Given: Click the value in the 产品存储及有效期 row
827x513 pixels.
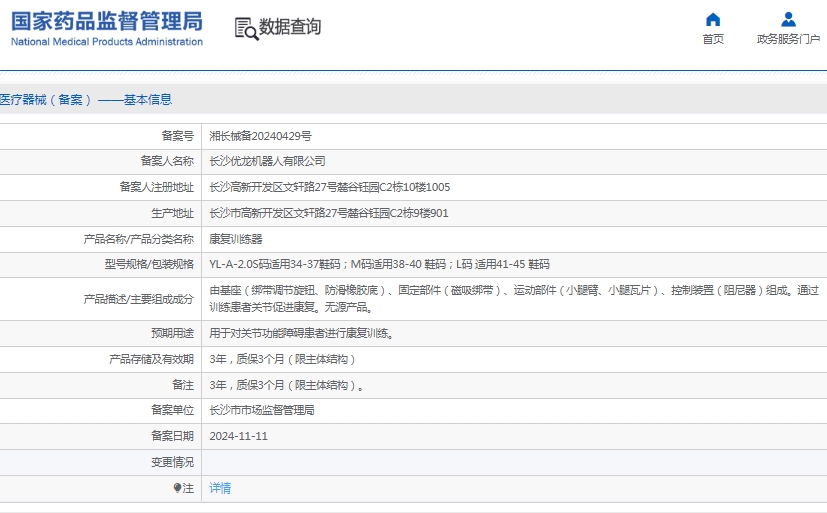Looking at the screenshot, I should pyautogui.click(x=282, y=359).
